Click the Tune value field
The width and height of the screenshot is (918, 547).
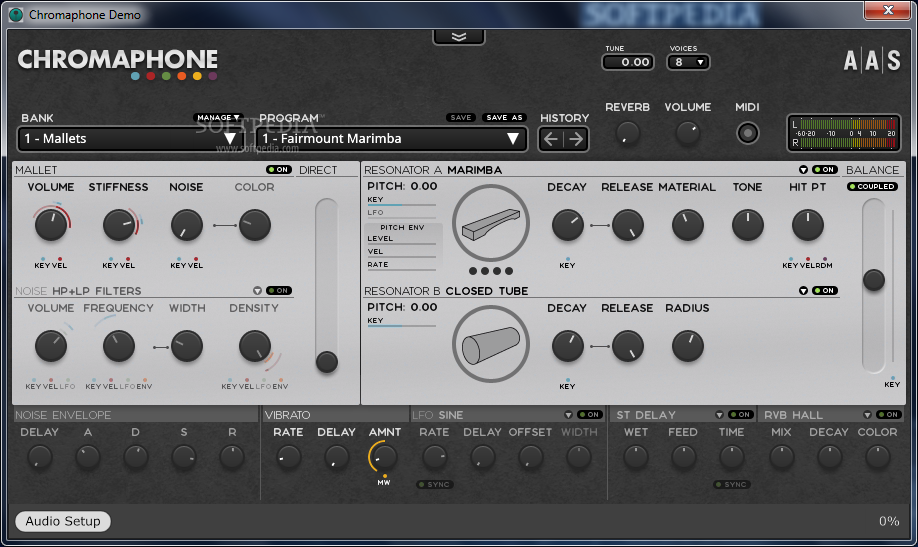628,62
